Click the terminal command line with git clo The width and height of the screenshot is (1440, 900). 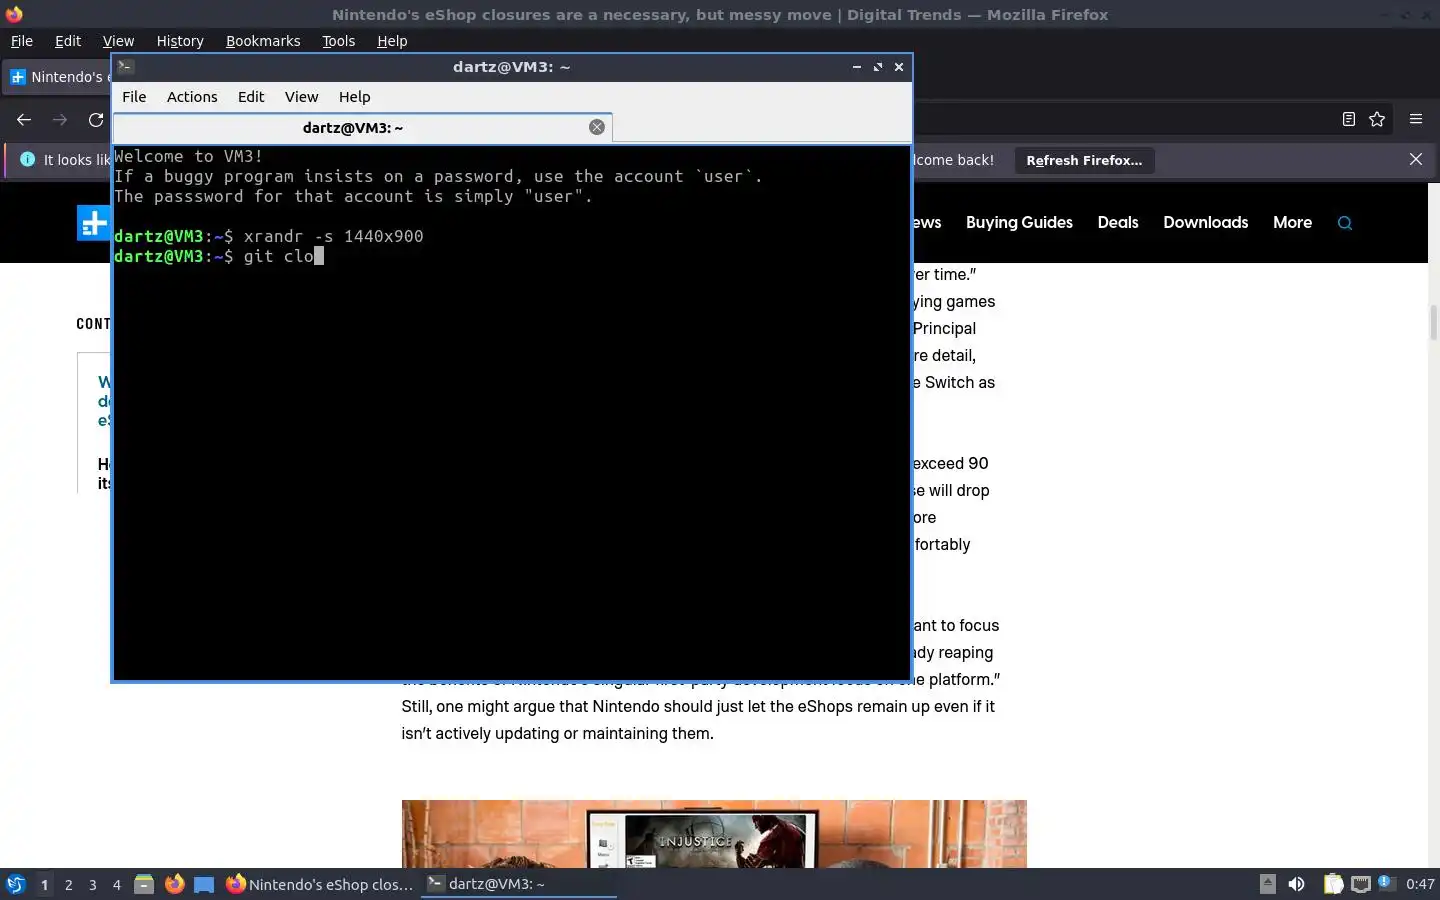coord(219,256)
